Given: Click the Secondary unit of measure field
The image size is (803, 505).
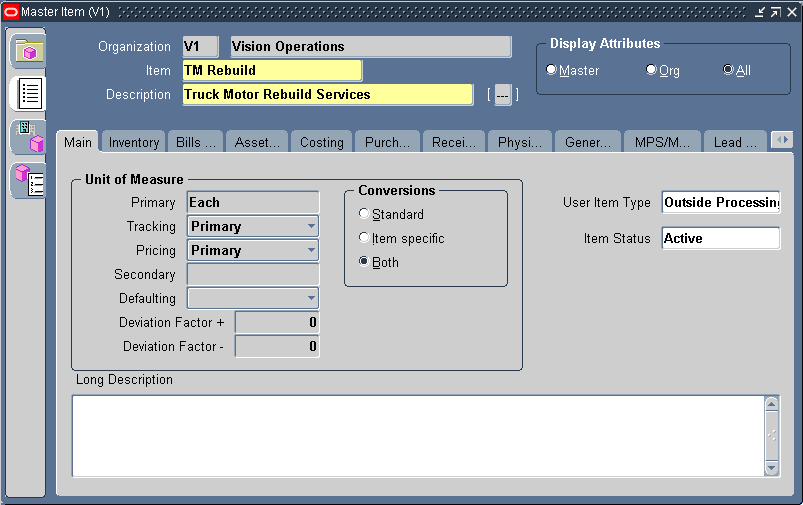Looking at the screenshot, I should pos(253,274).
